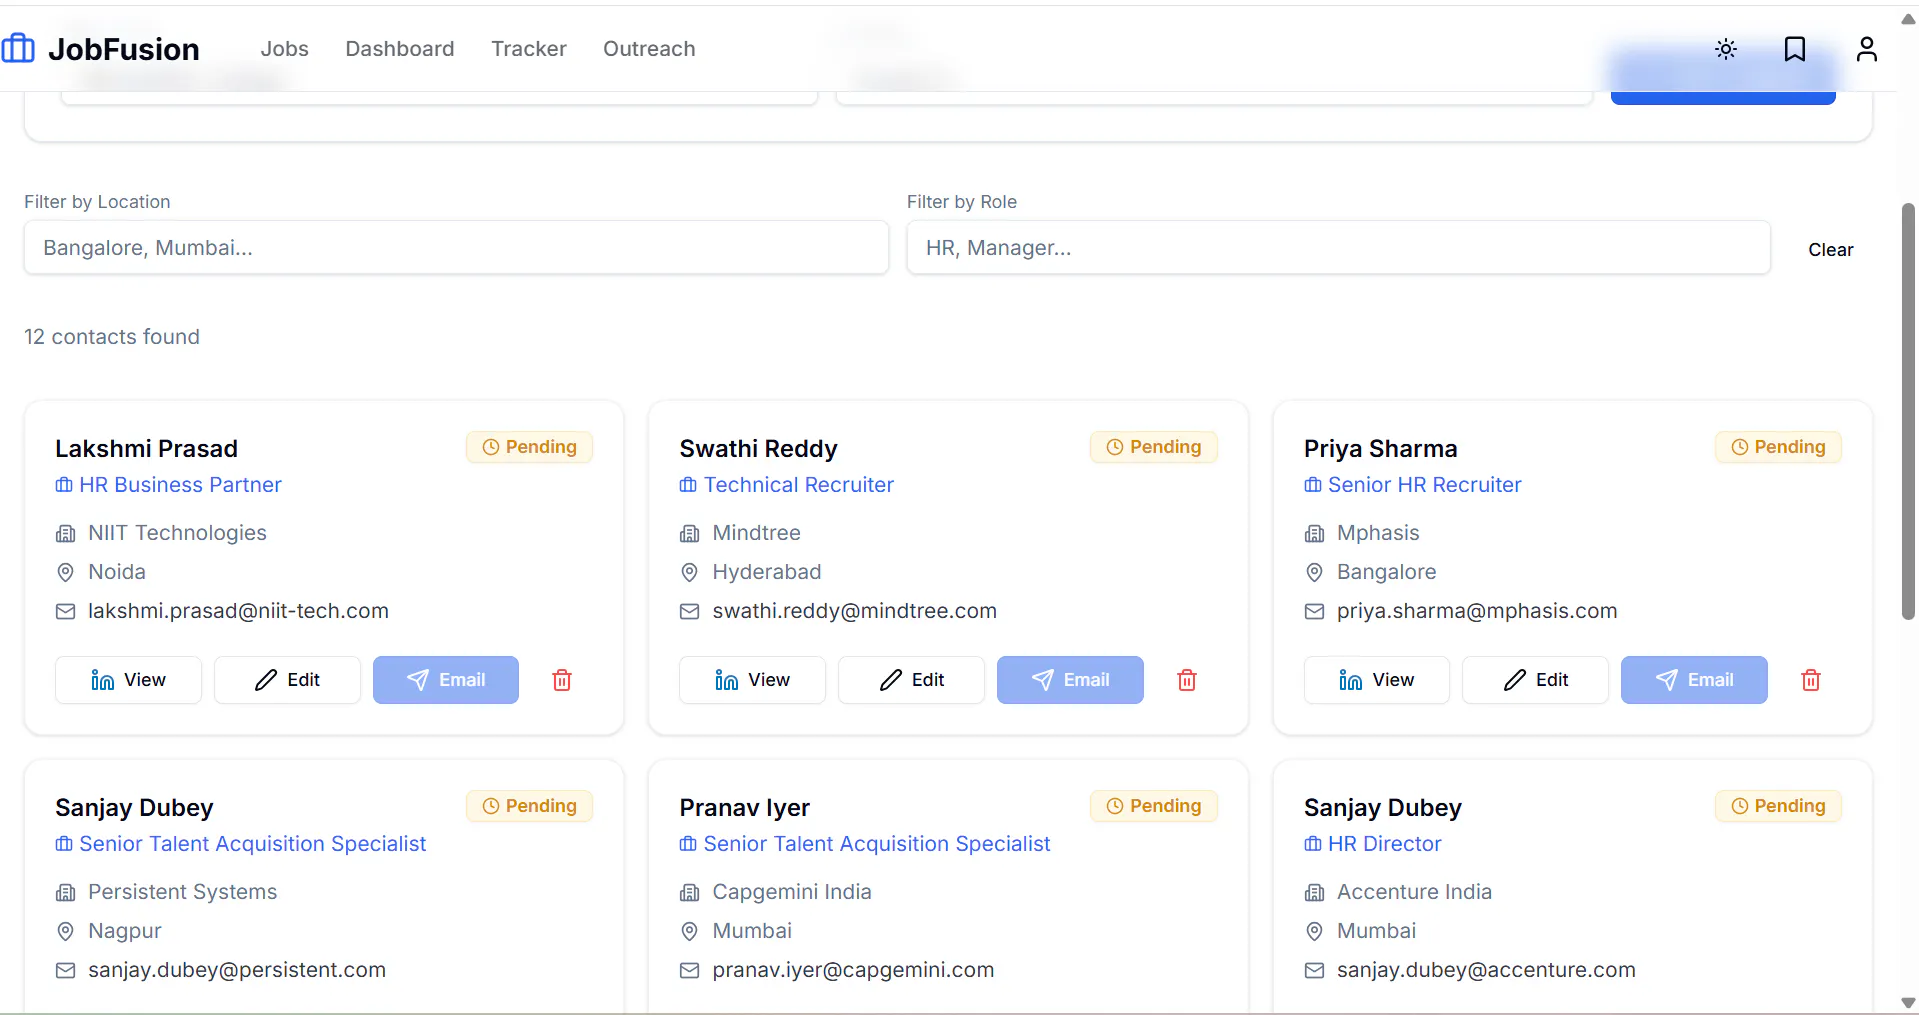The image size is (1919, 1015).
Task: Click location pin icon beside Hyderabad
Action: (689, 572)
